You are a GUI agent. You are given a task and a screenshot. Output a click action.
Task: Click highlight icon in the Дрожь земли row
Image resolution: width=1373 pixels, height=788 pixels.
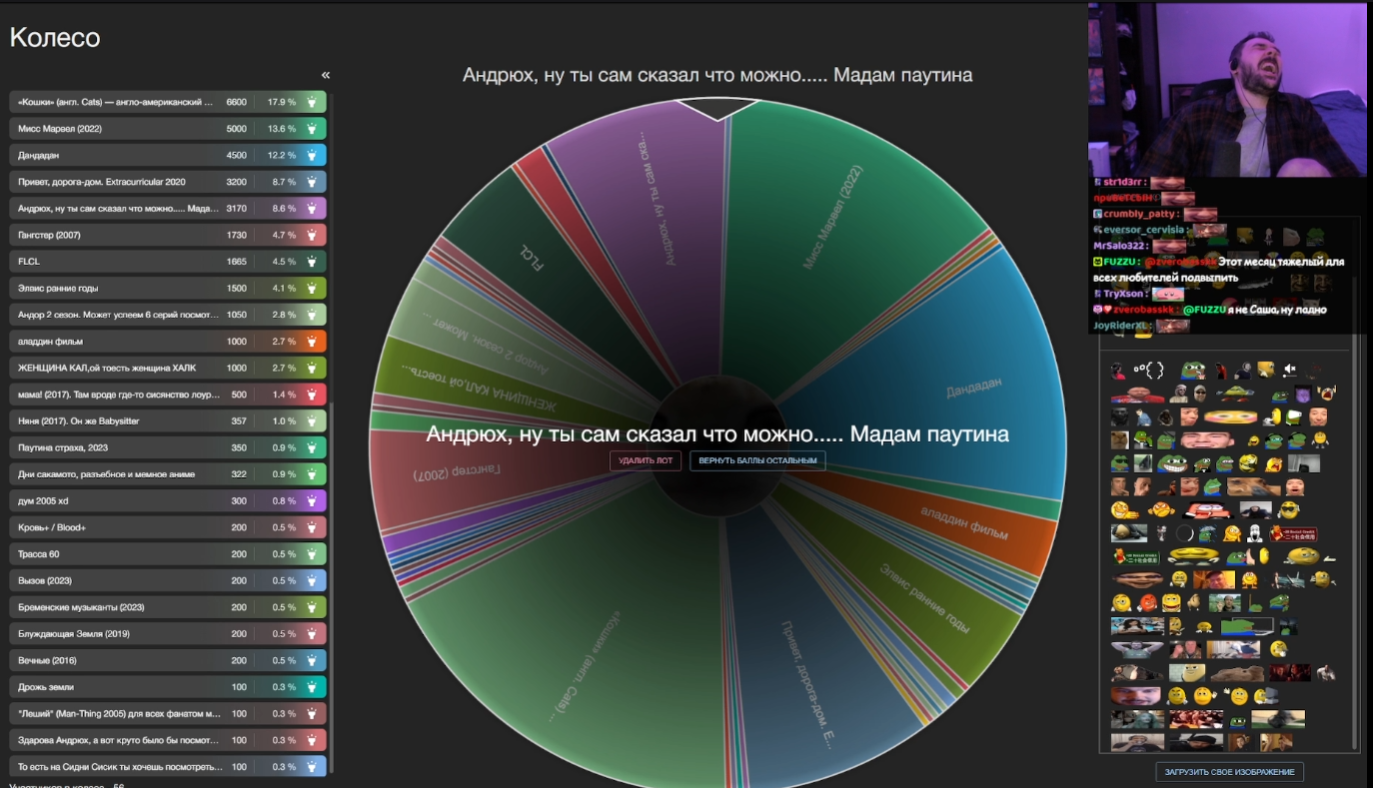[x=312, y=687]
